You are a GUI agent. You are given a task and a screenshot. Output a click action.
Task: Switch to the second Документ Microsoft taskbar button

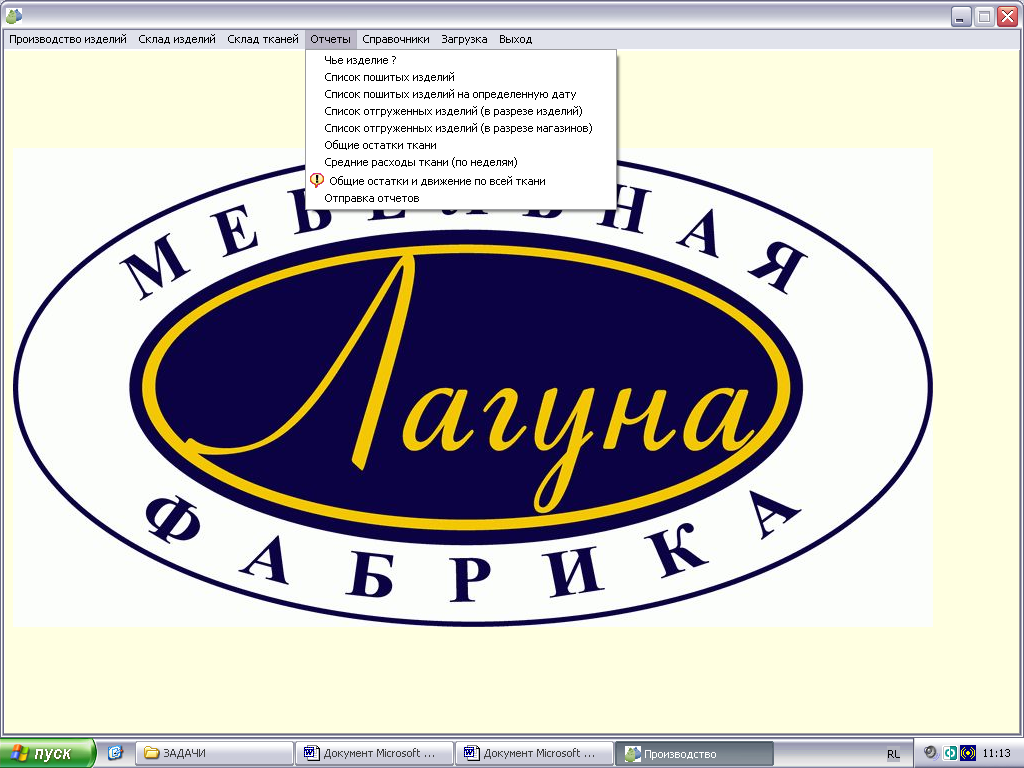tap(534, 754)
